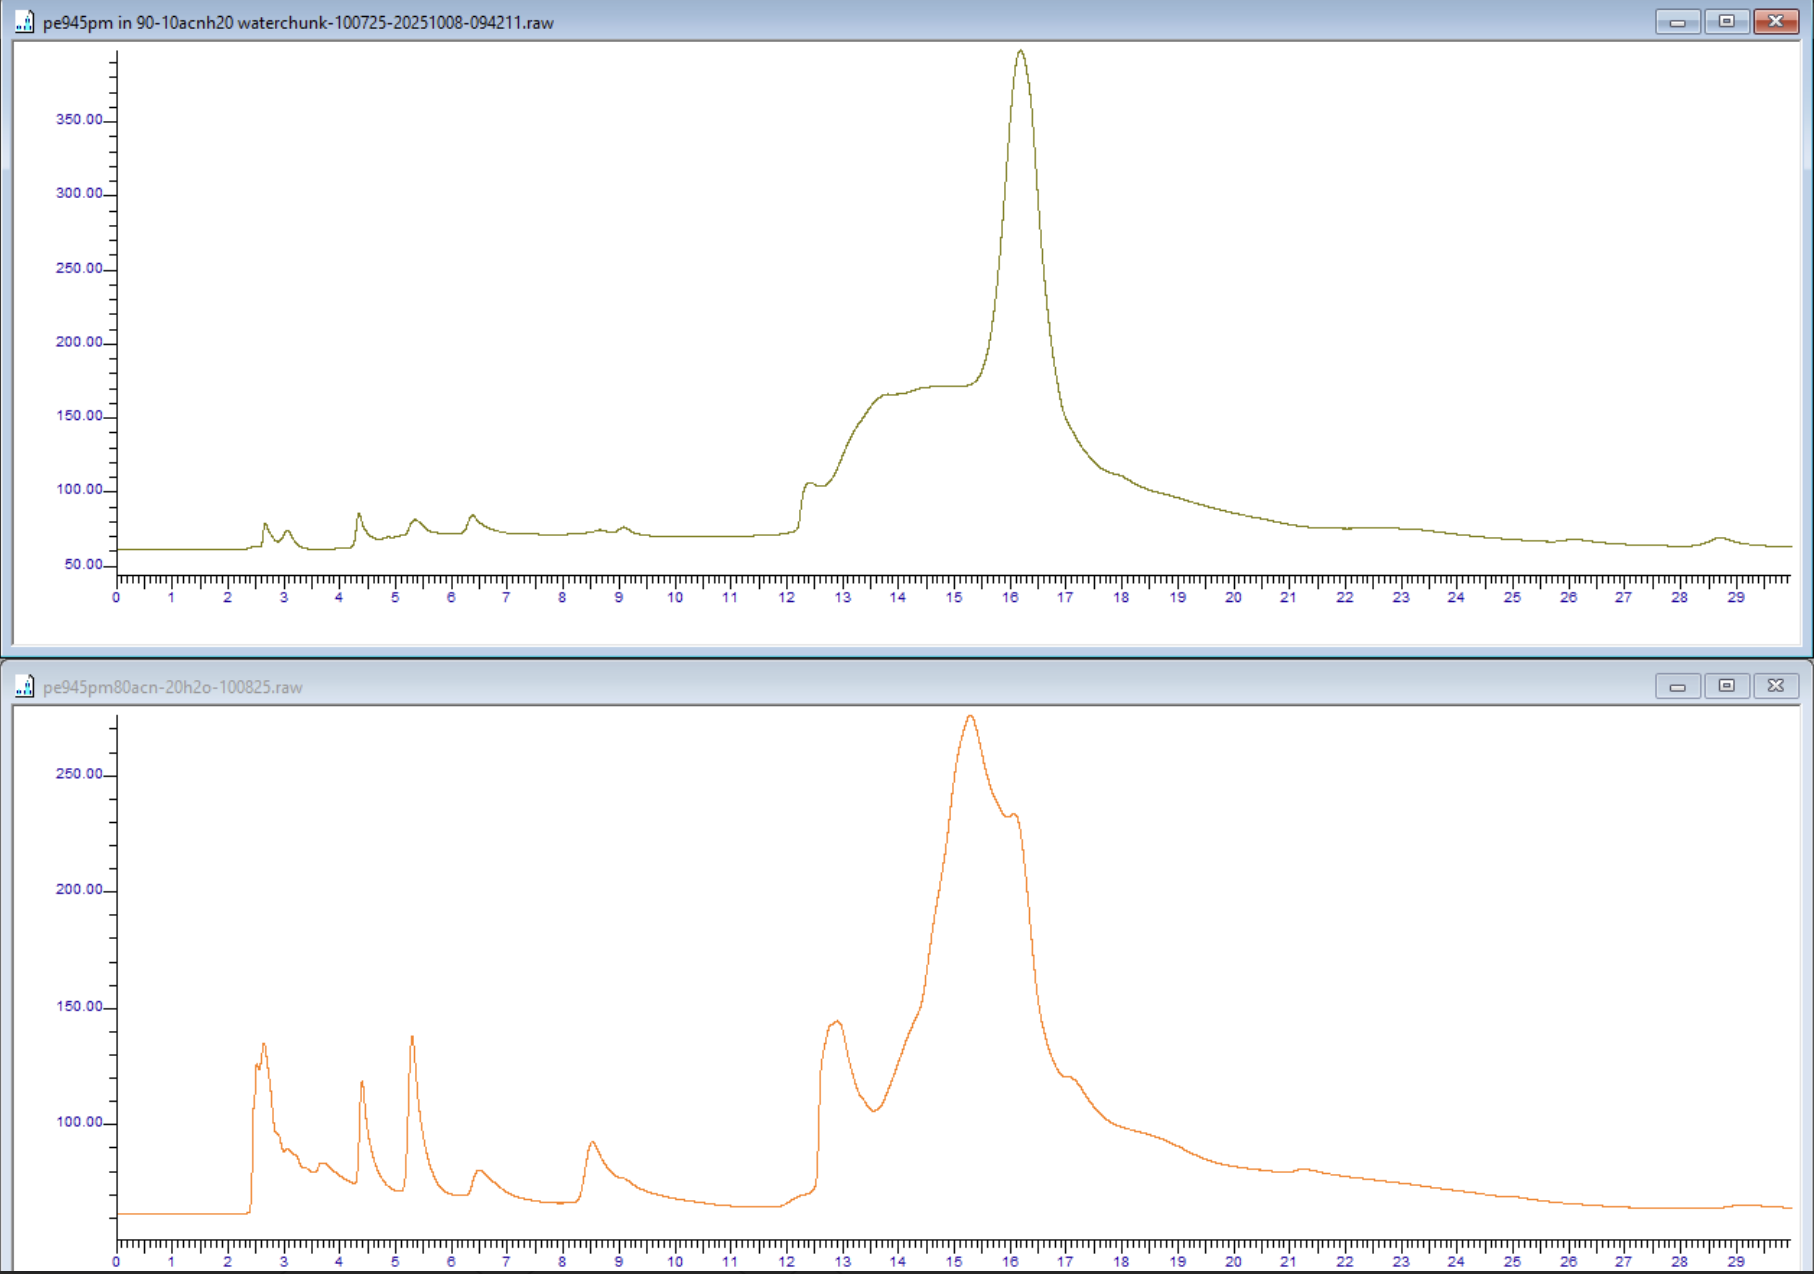This screenshot has height=1274, width=1814.
Task: Open the system menu of pe945pm80acn-20h2o-100825.raw window
Action: tap(22, 686)
